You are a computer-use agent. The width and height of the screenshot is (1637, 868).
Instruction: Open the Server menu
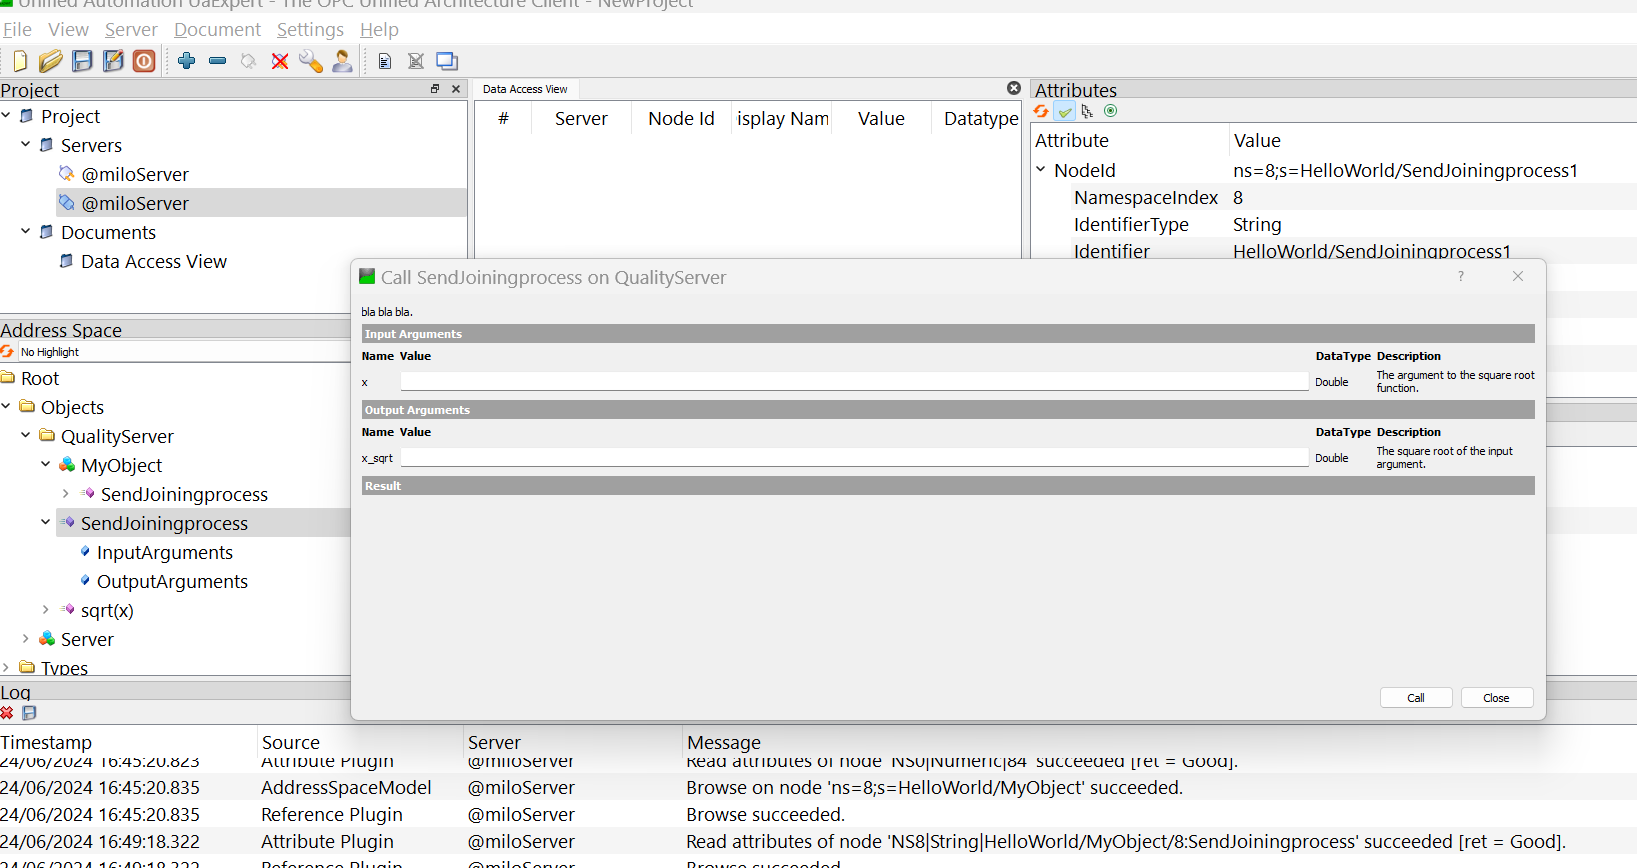[x=131, y=30]
